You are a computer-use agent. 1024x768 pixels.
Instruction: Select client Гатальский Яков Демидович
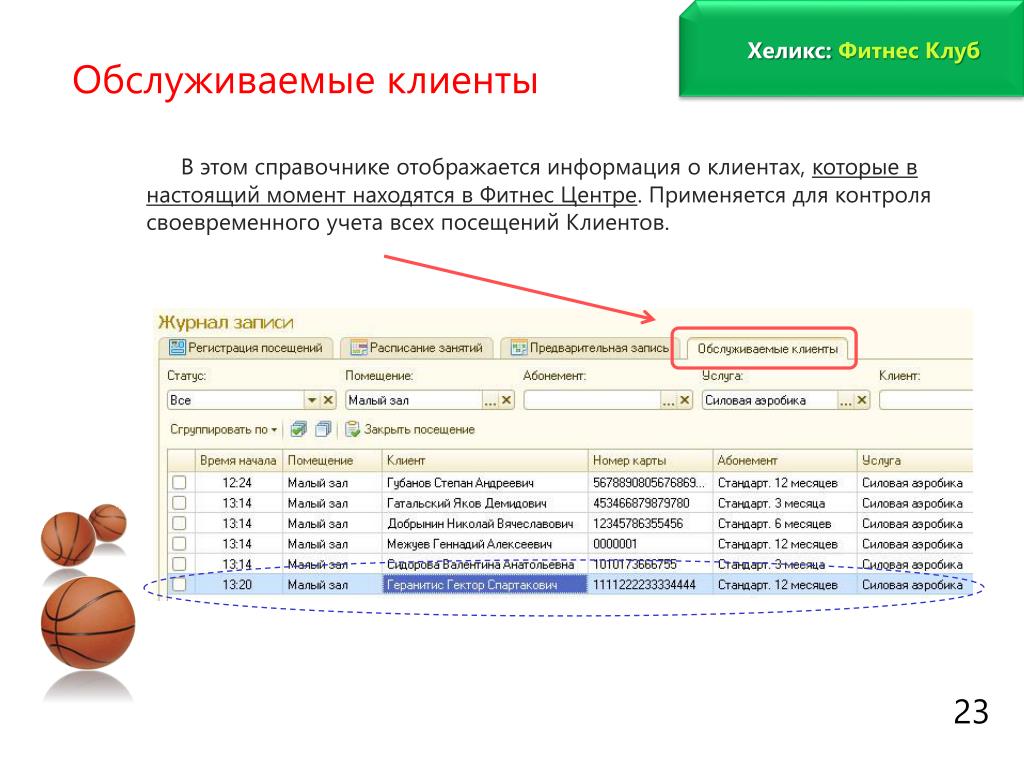[467, 503]
